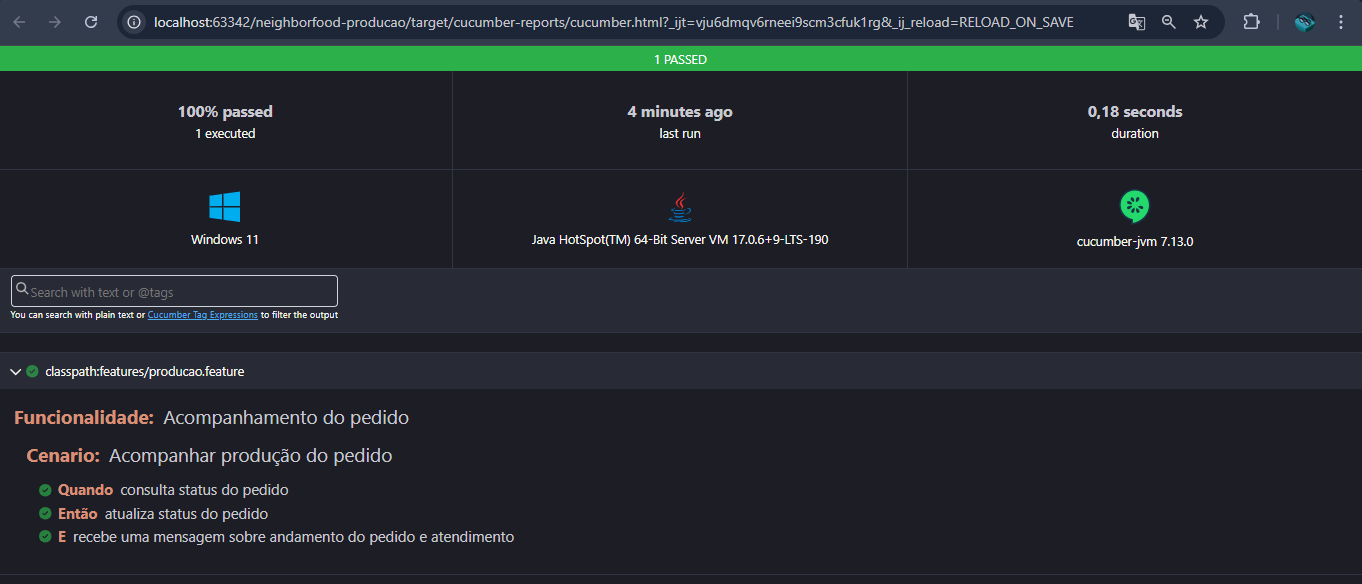Open the translate page icon

tap(1137, 22)
